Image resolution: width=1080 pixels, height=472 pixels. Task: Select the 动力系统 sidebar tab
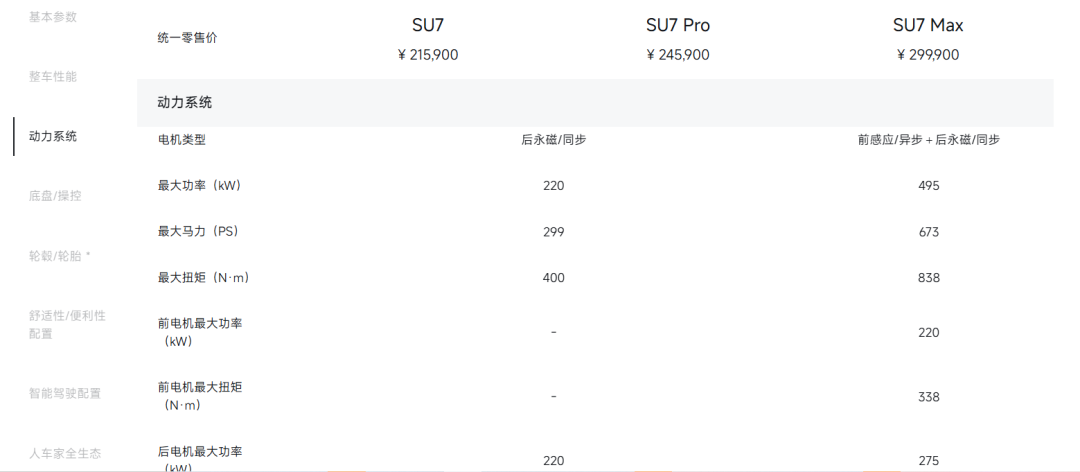pos(53,136)
